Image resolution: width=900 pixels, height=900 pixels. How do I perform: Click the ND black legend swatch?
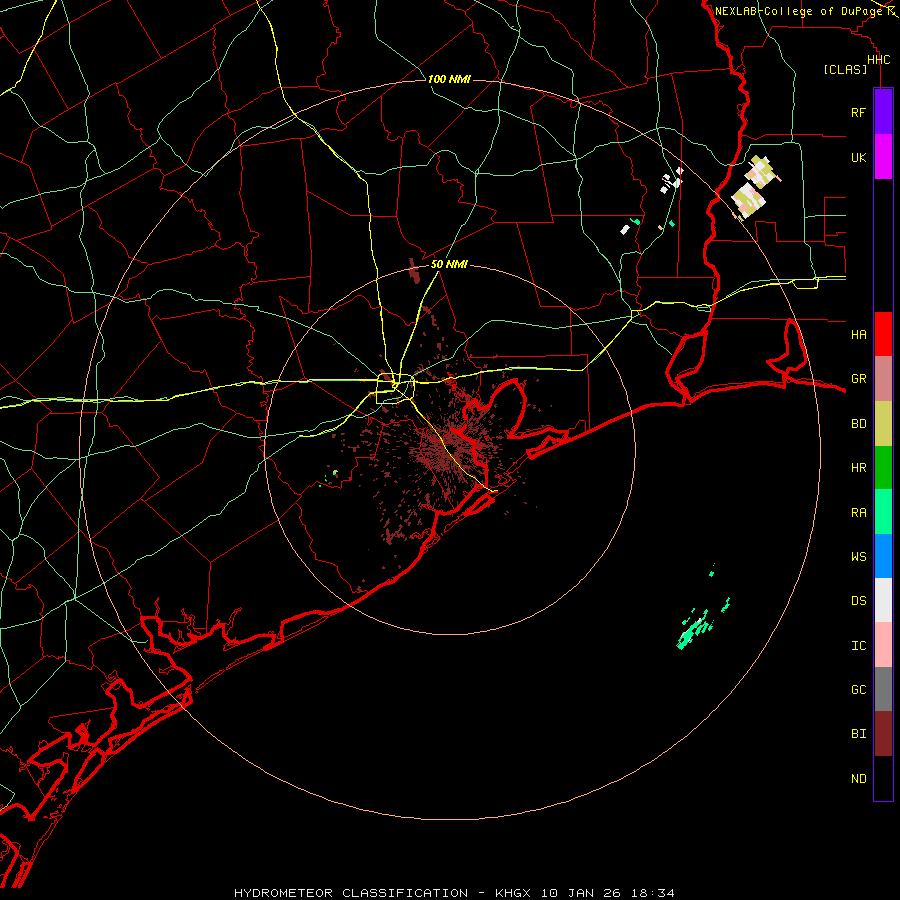(x=883, y=778)
